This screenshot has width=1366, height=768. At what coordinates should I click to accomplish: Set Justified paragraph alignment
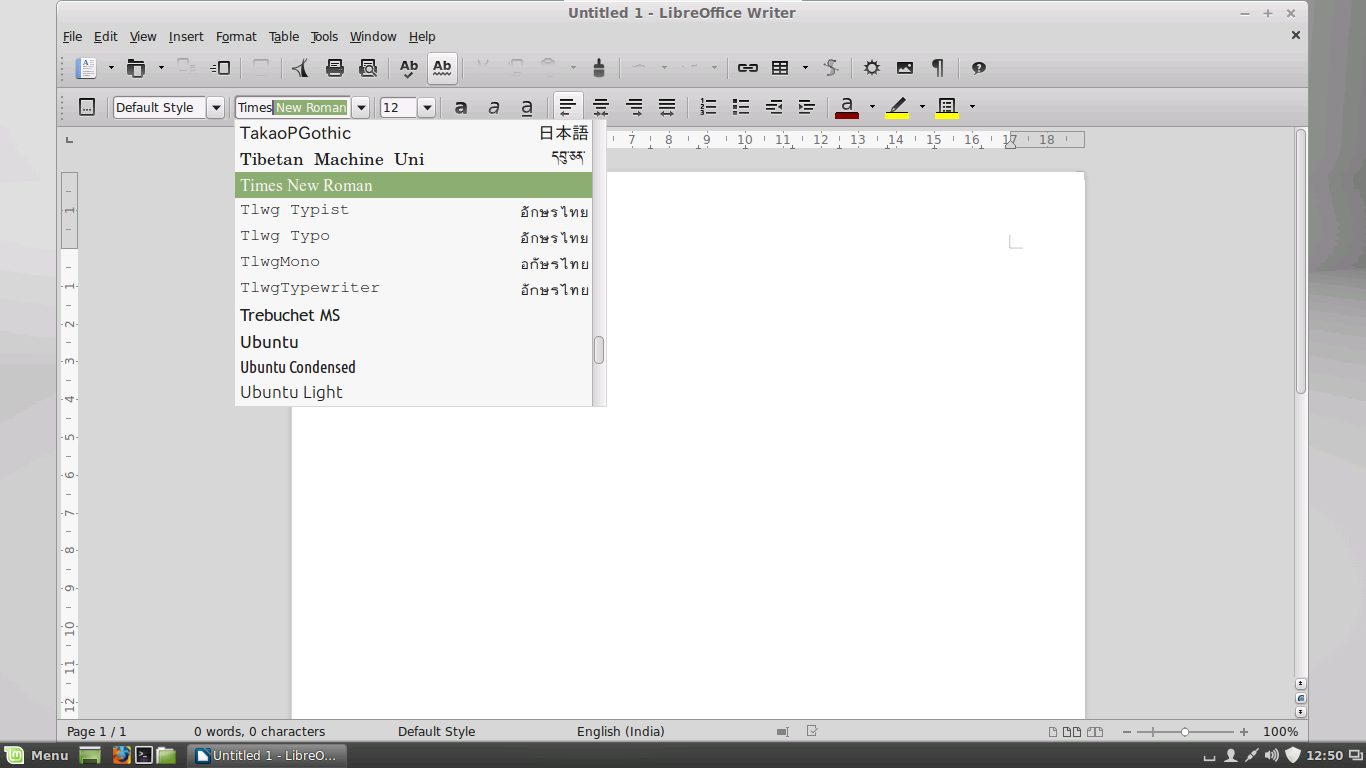click(667, 107)
